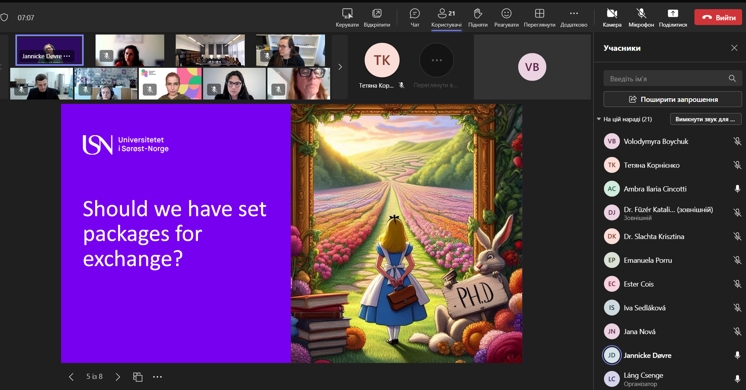Click Iva Sedláková's muted mic icon
The image size is (746, 390).
(x=737, y=308)
